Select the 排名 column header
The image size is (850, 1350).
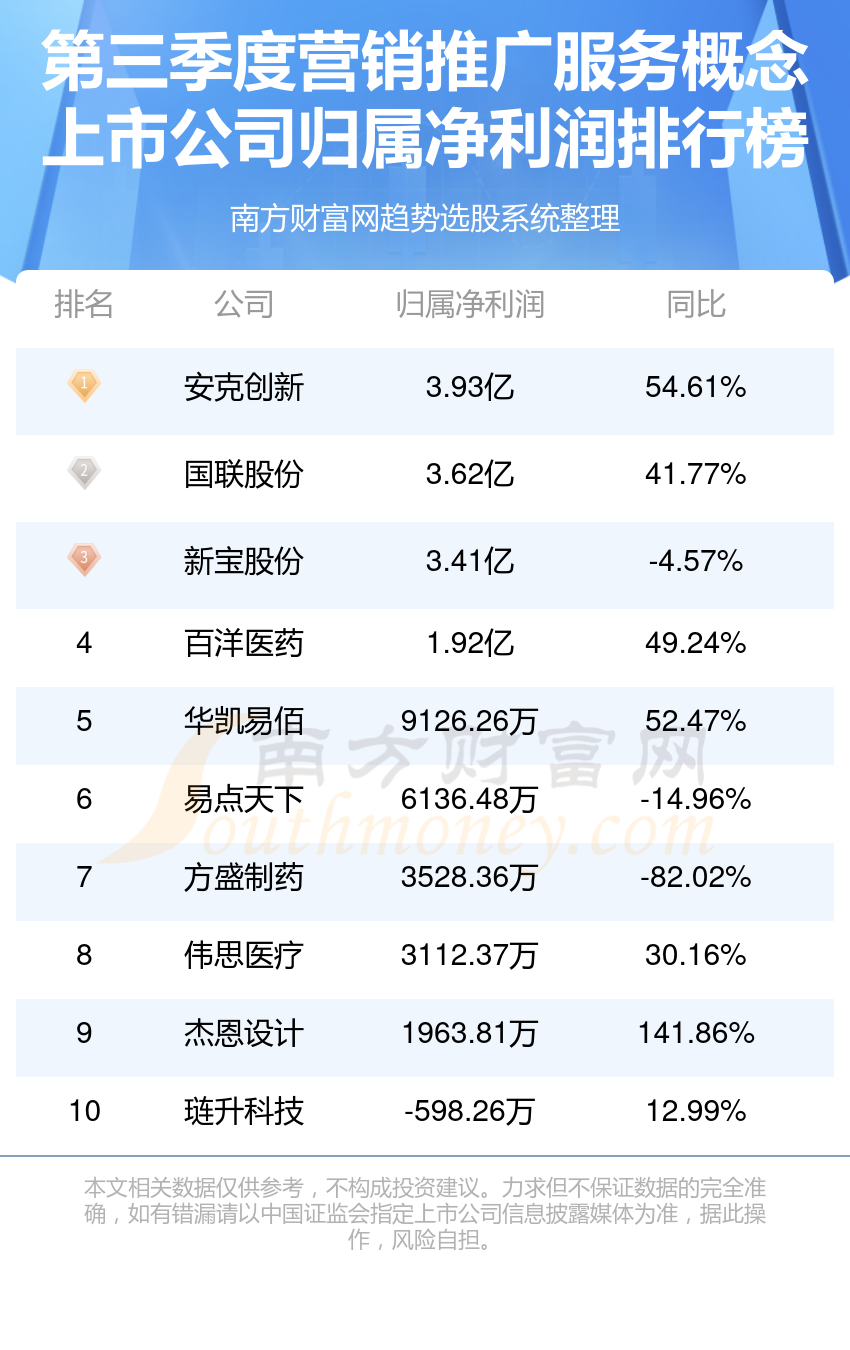coord(84,304)
